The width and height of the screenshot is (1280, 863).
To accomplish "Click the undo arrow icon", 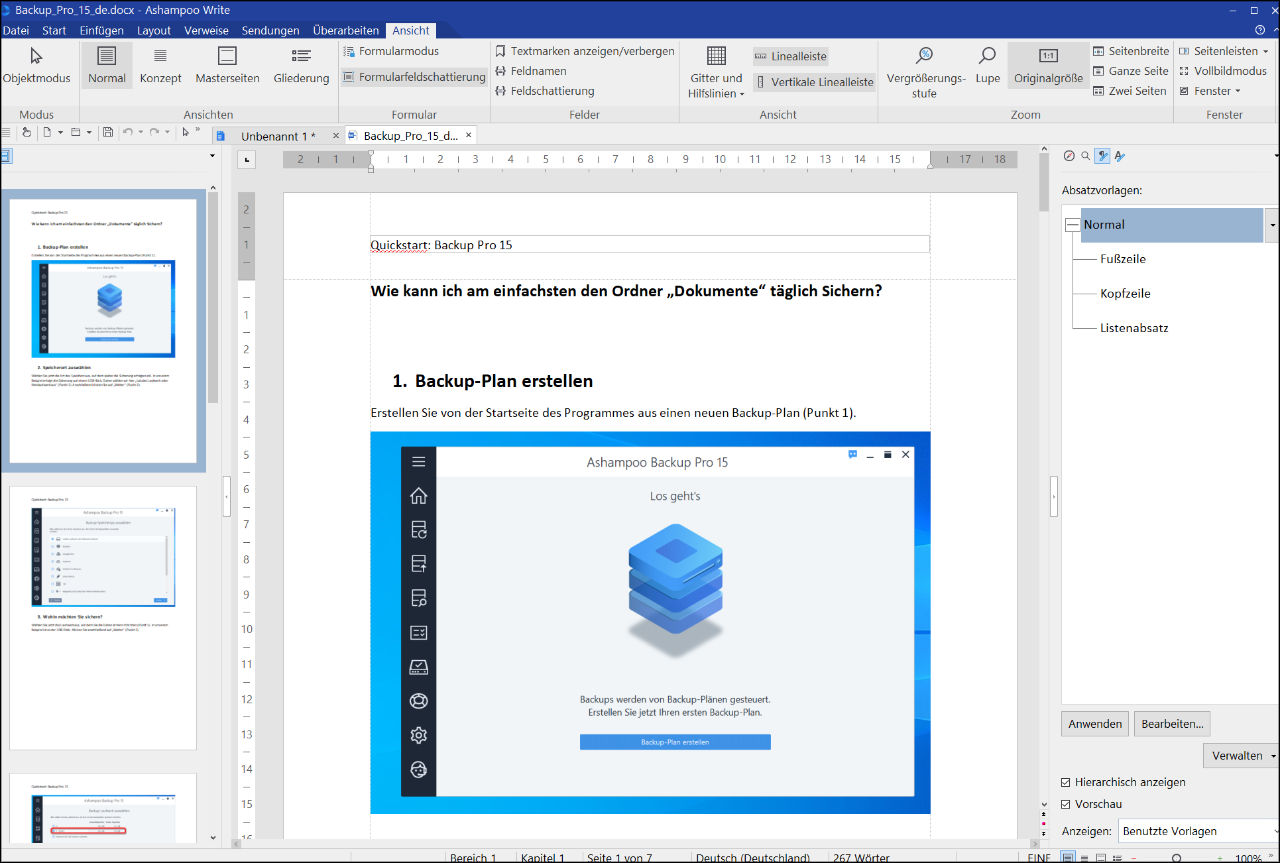I will tap(127, 132).
